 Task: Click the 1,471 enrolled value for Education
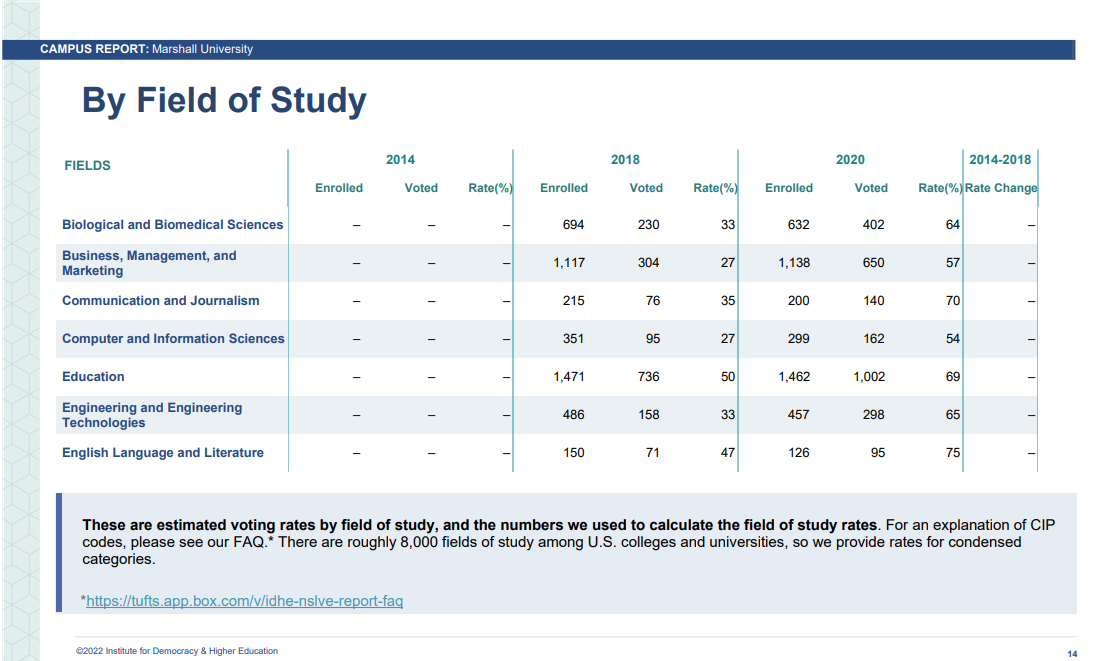[x=569, y=377]
